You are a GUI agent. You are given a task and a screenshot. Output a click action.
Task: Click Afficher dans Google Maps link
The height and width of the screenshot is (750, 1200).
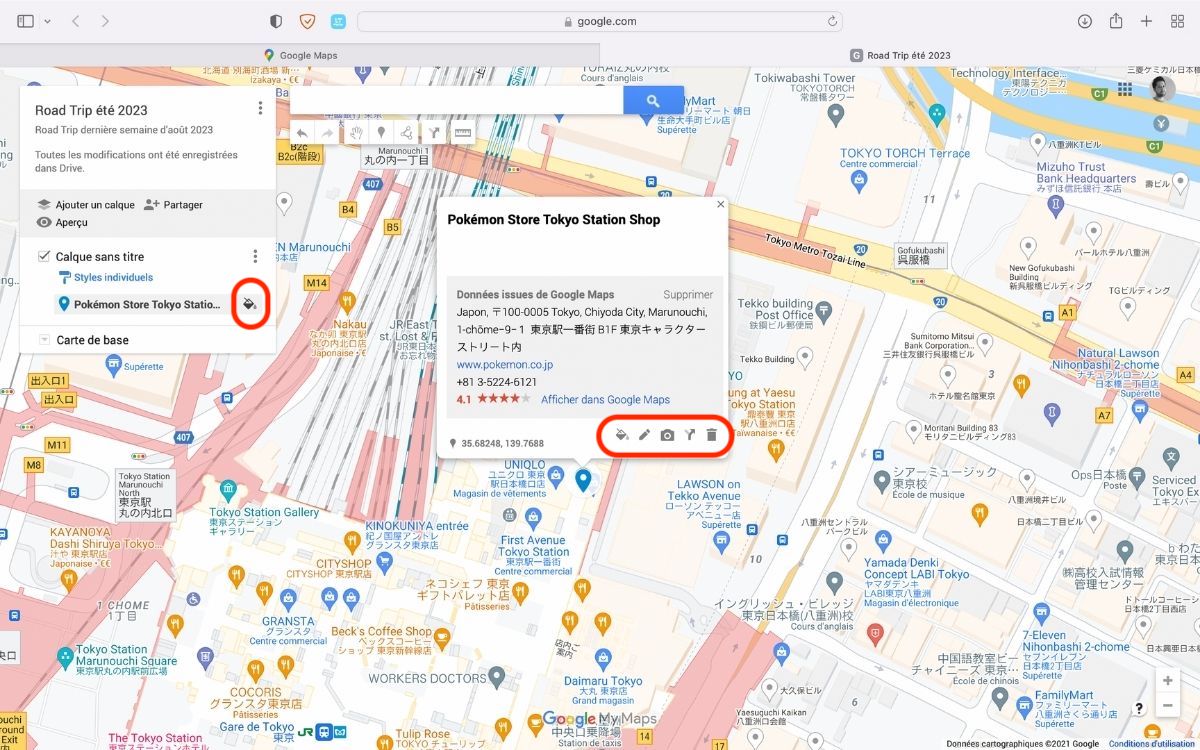coord(605,400)
